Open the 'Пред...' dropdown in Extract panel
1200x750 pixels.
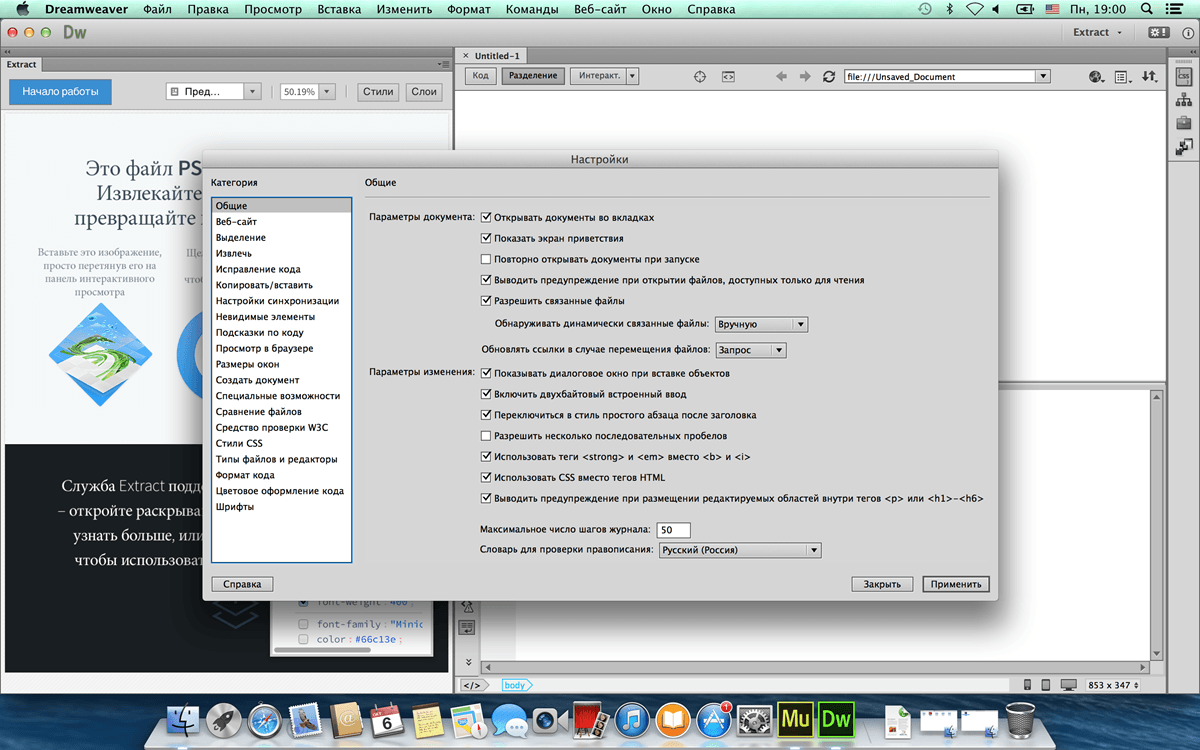(213, 91)
